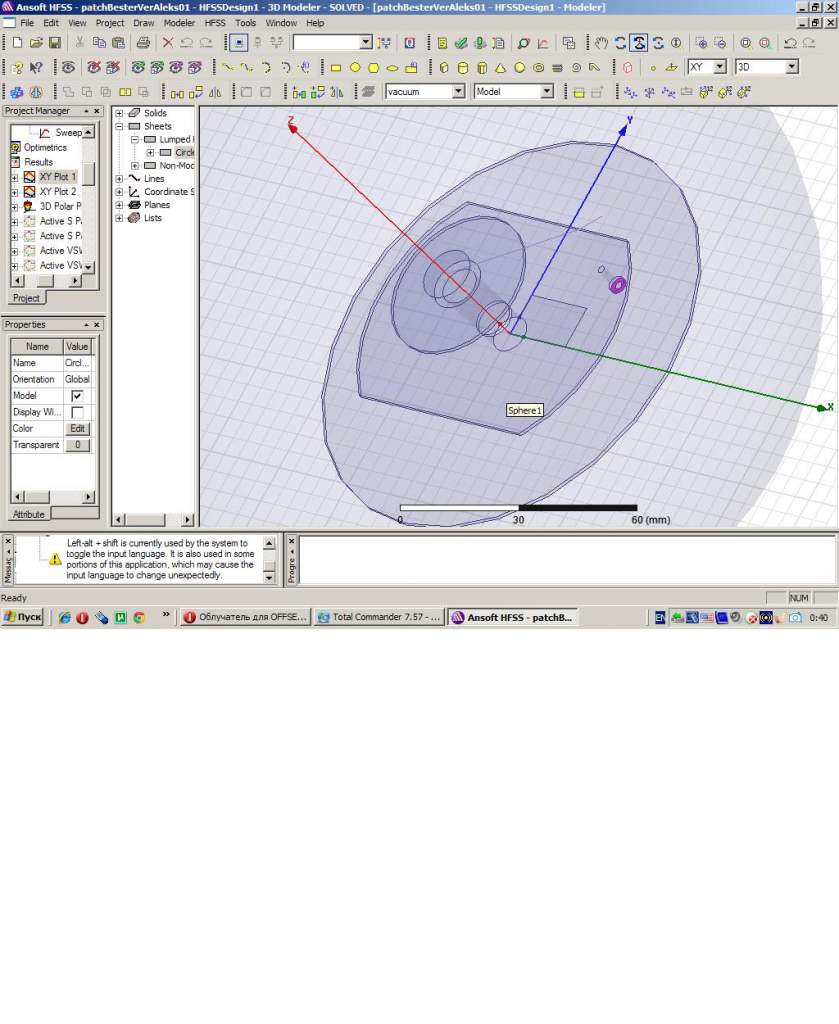Select XY Plot 2 in project tree
Screen dimensions: 839x1024
(57, 191)
